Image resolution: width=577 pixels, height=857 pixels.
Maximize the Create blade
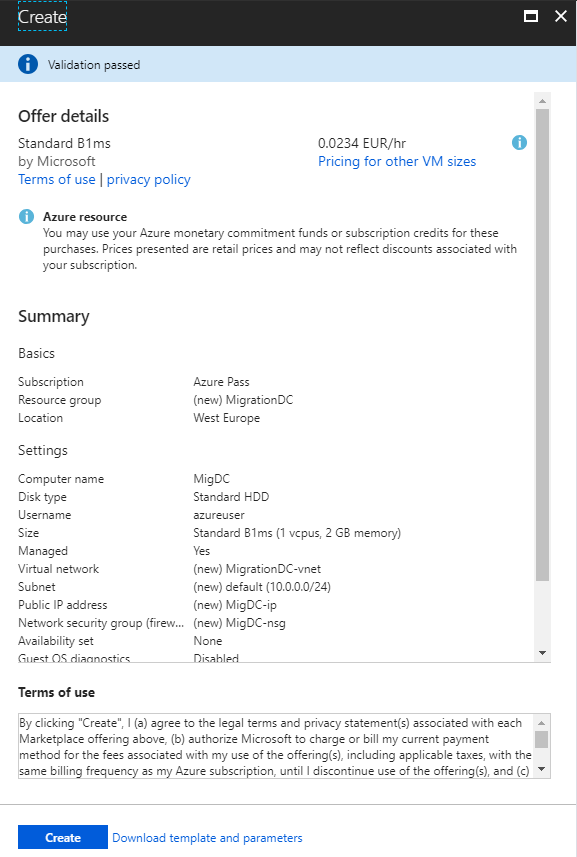[531, 16]
